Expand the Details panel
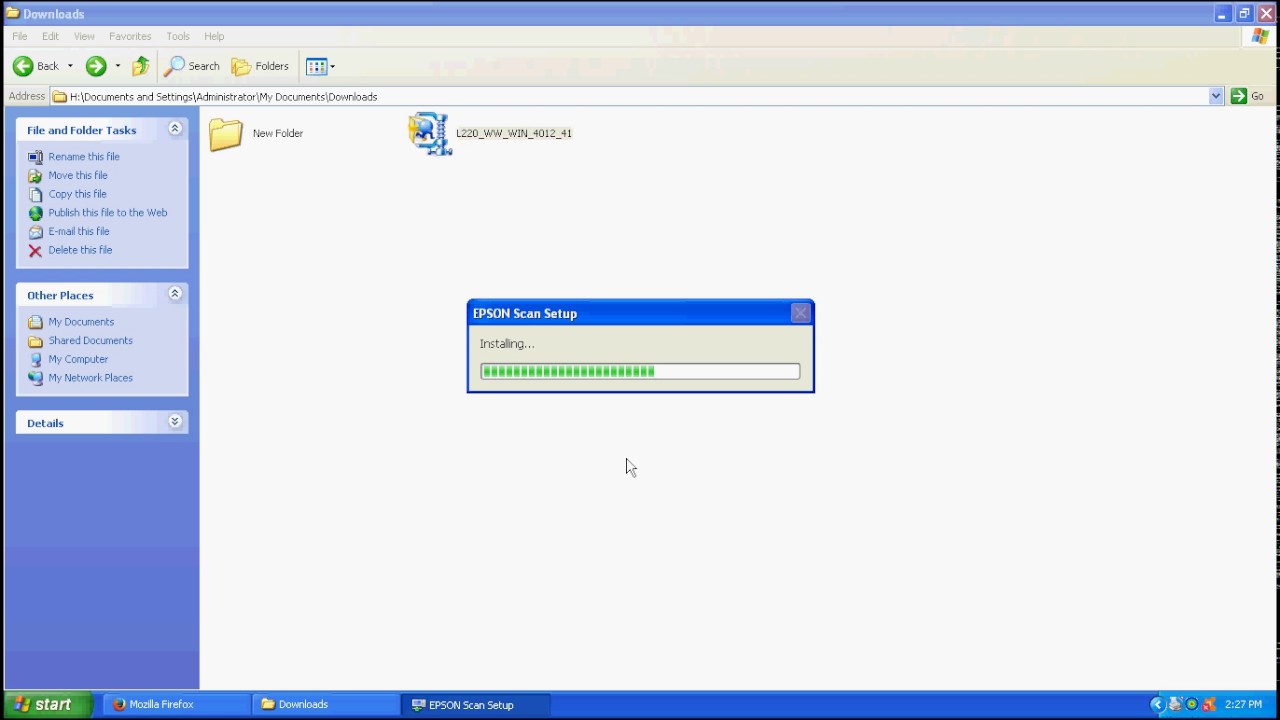 (x=175, y=422)
